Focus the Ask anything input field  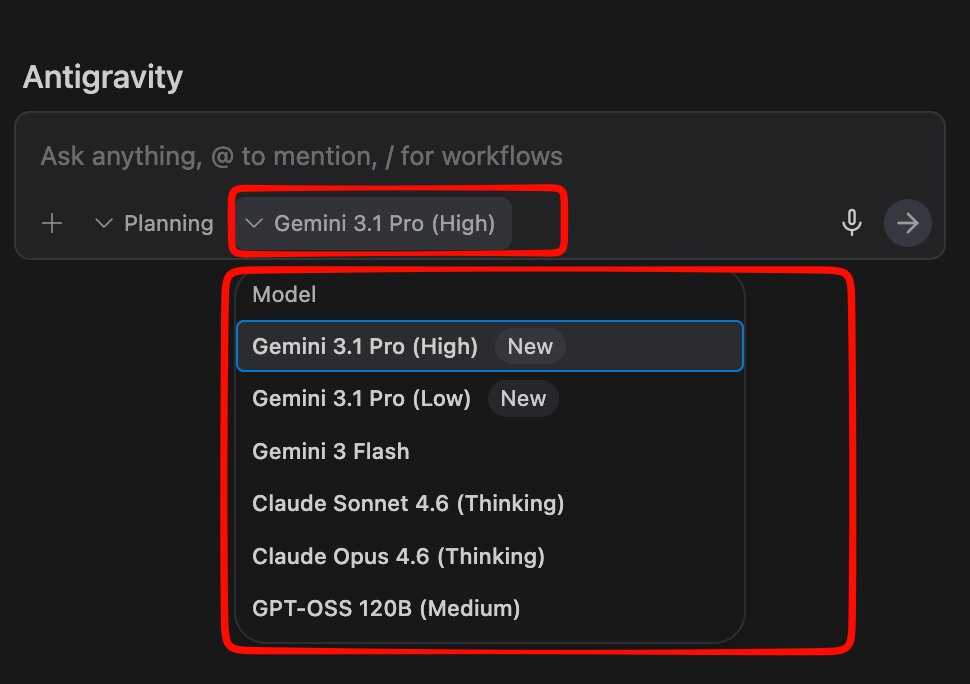[x=400, y=156]
